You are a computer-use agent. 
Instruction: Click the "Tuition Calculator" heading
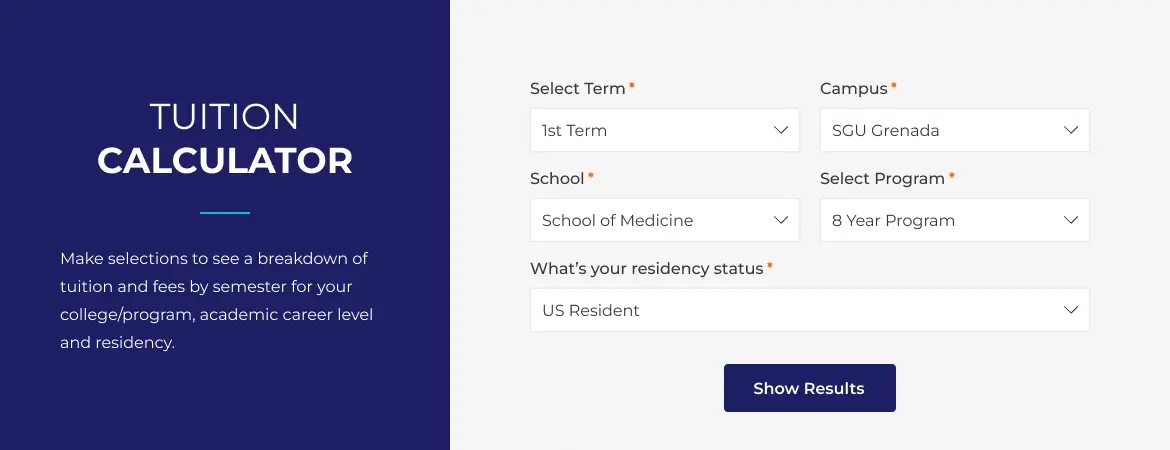click(225, 139)
